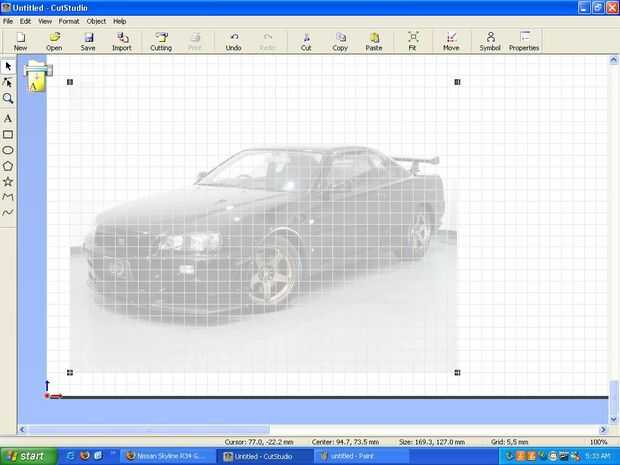
Task: Open the File menu
Action: pos(8,21)
